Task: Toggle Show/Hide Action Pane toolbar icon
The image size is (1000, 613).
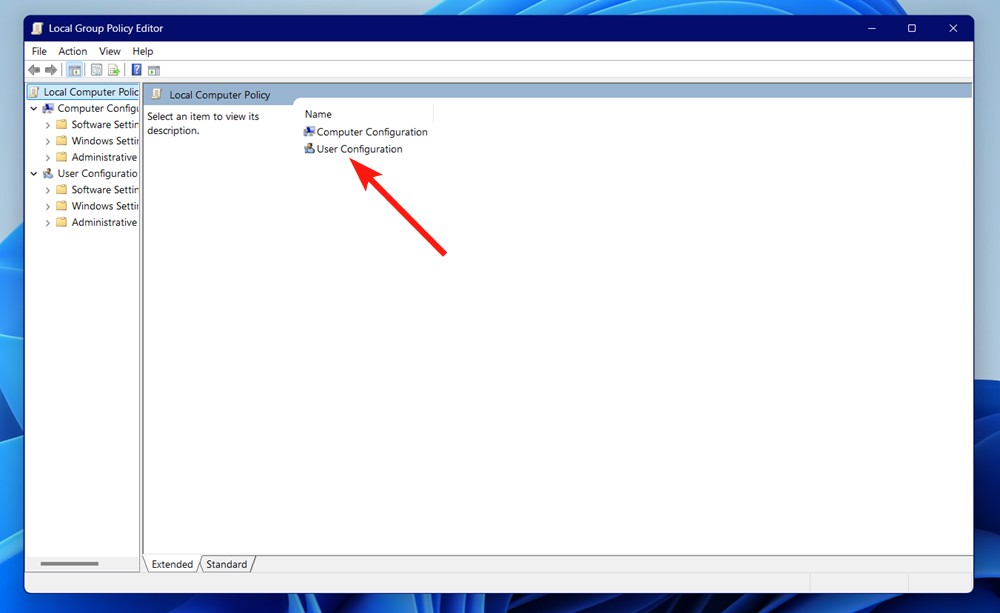Action: [154, 70]
